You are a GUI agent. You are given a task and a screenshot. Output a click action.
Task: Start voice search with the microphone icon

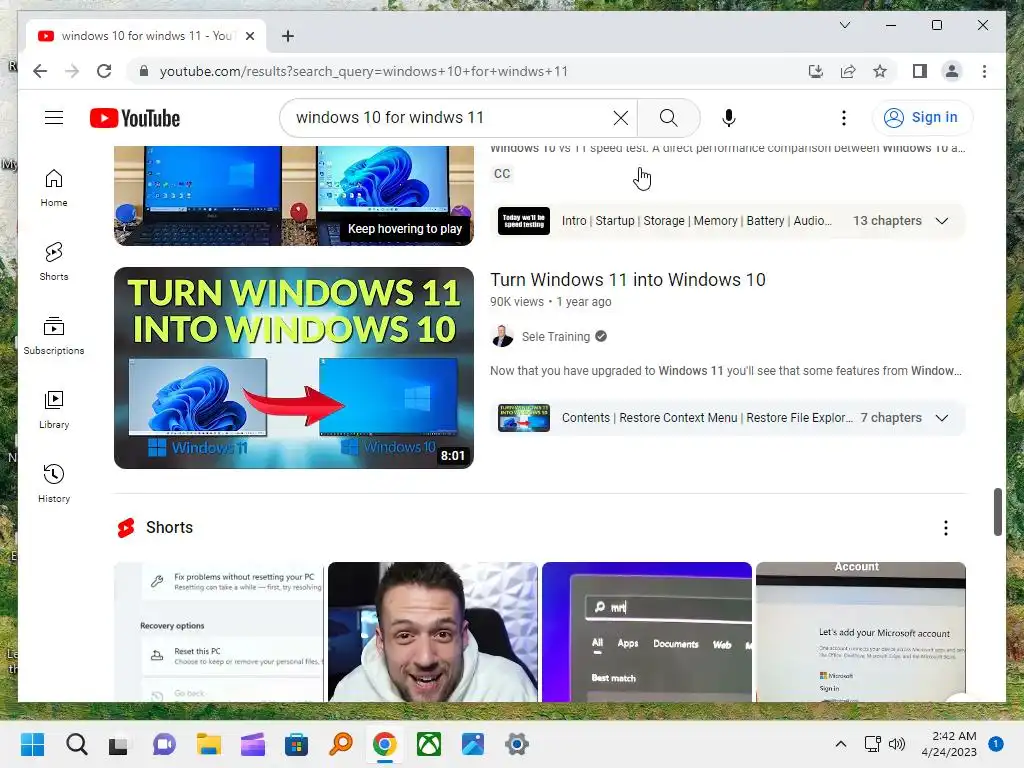click(x=729, y=118)
